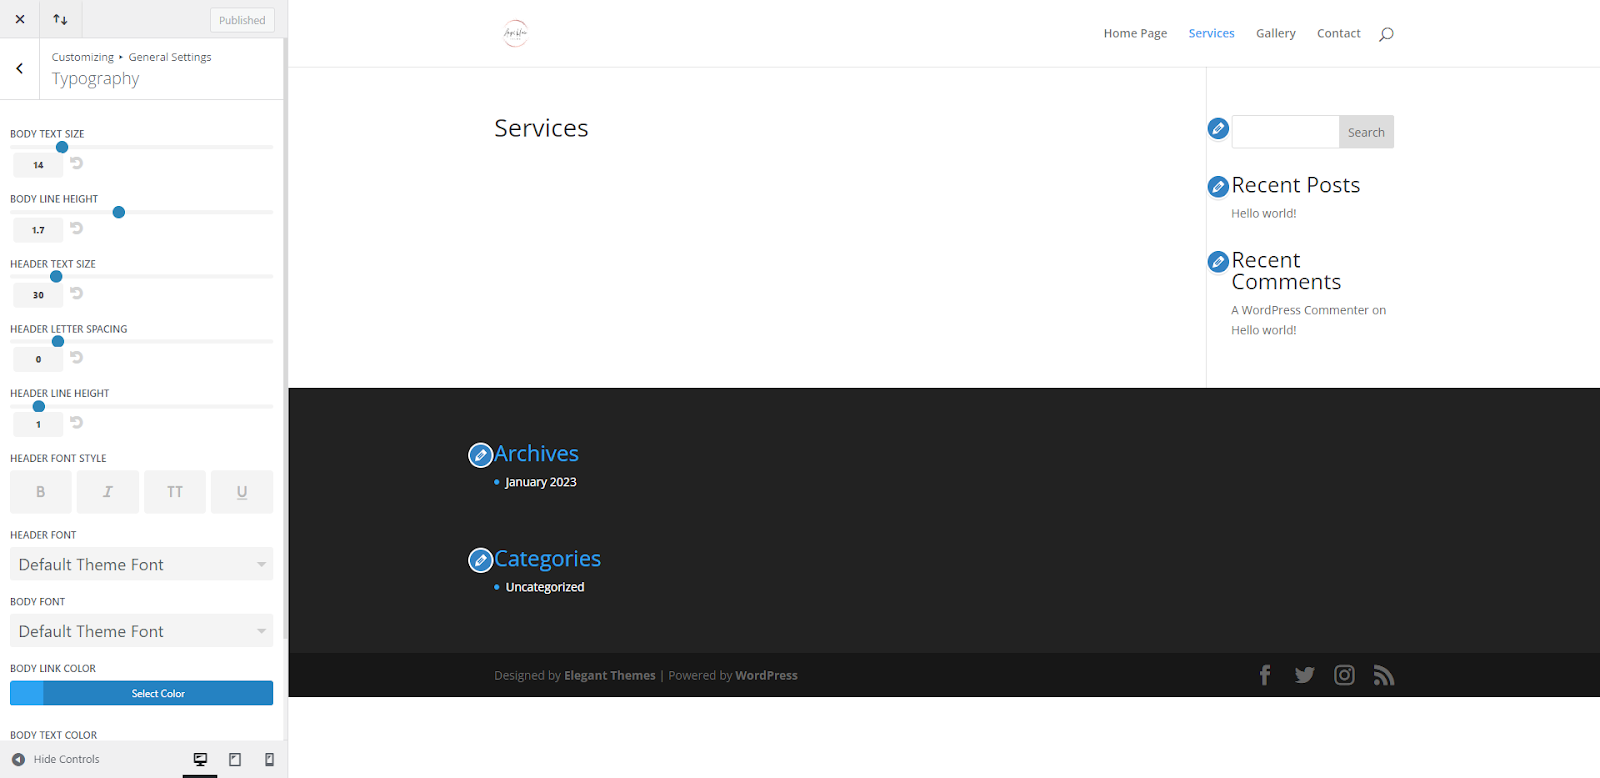This screenshot has height=778, width=1600.
Task: Open Home Page menu item
Action: point(1135,33)
